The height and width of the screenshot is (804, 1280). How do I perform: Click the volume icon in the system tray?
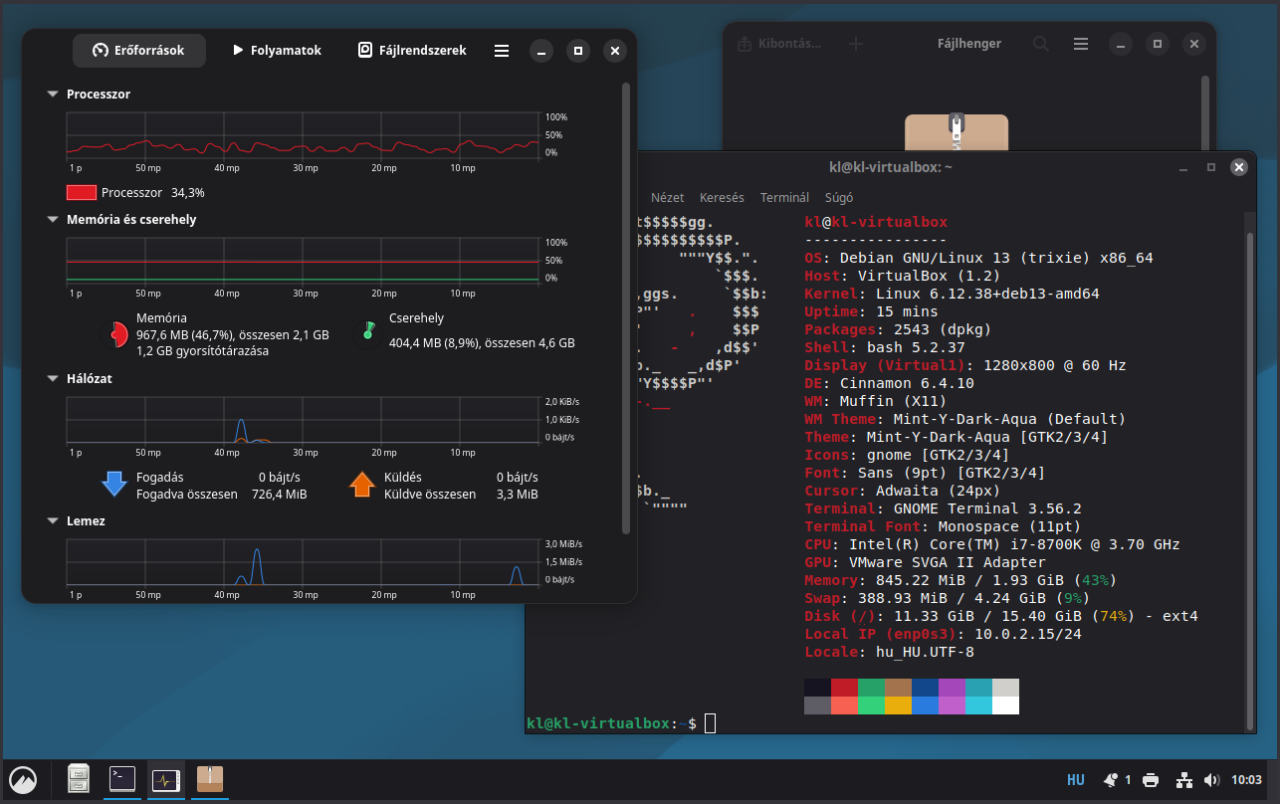pyautogui.click(x=1212, y=780)
